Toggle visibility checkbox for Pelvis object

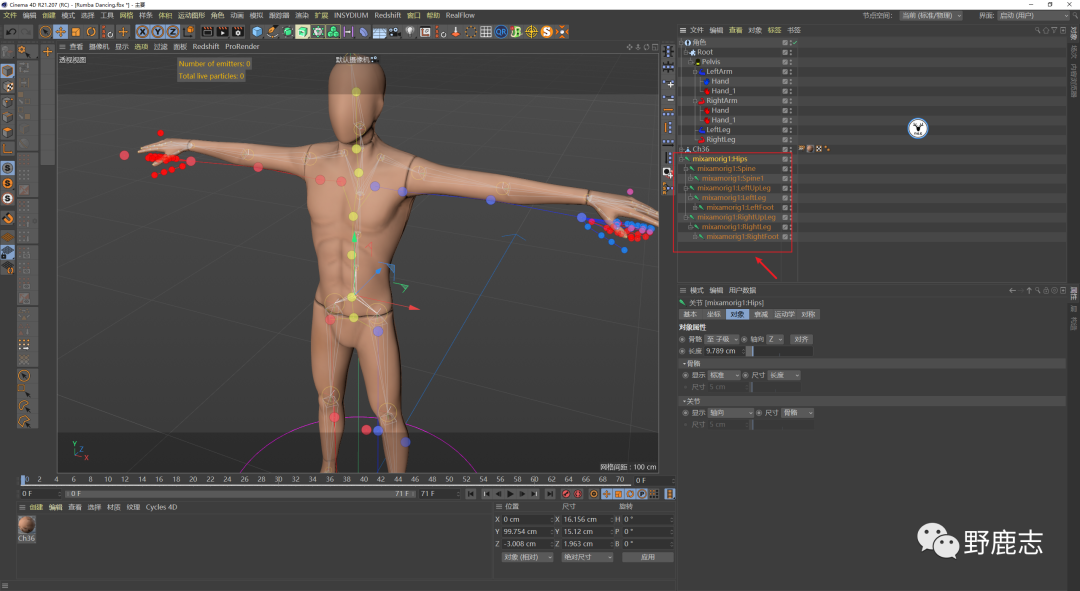pyautogui.click(x=785, y=62)
